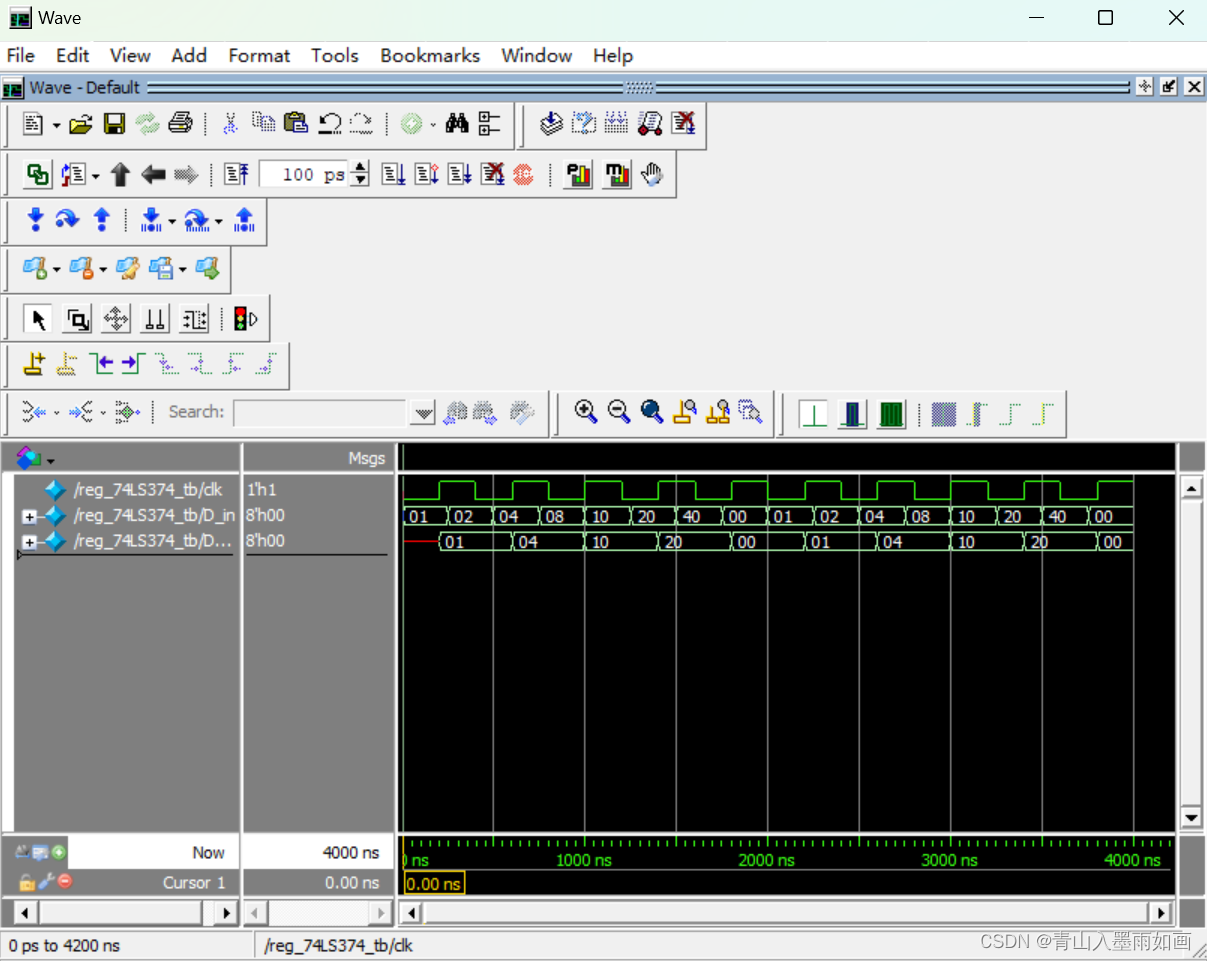Open the hand-shaped breakpoints icon

pyautogui.click(x=652, y=175)
